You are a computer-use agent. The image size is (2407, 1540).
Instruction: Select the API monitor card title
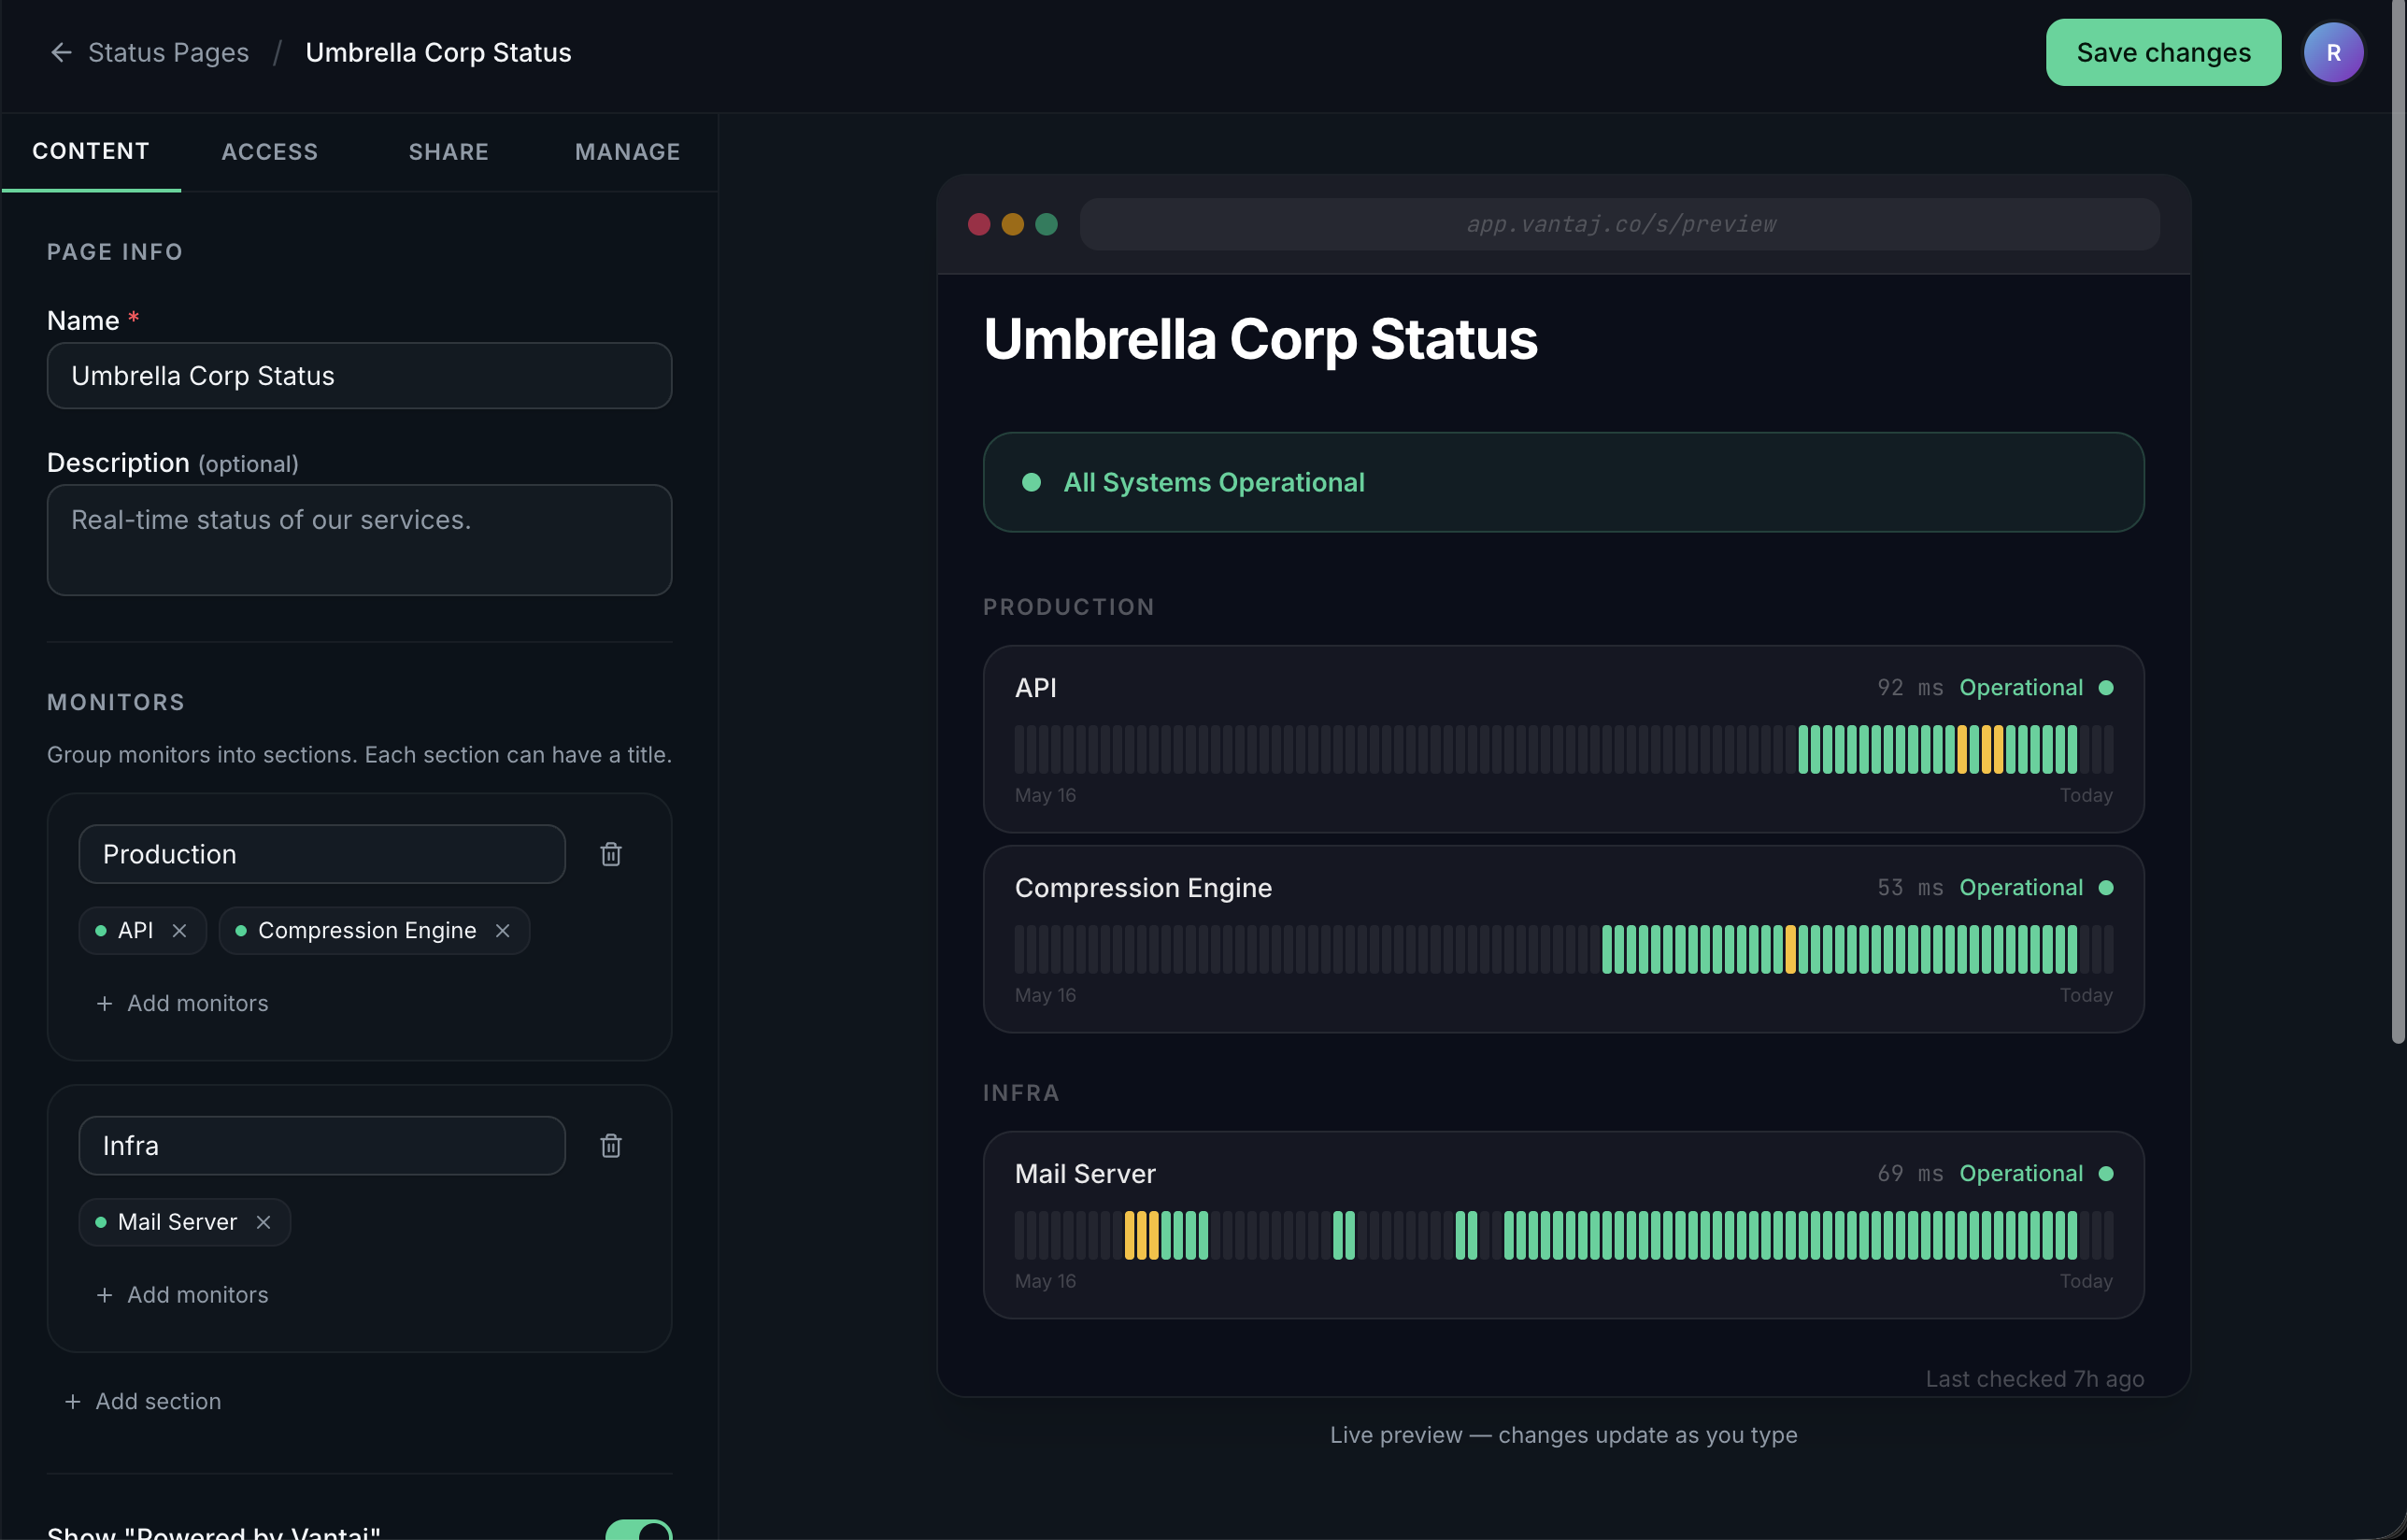[1036, 688]
